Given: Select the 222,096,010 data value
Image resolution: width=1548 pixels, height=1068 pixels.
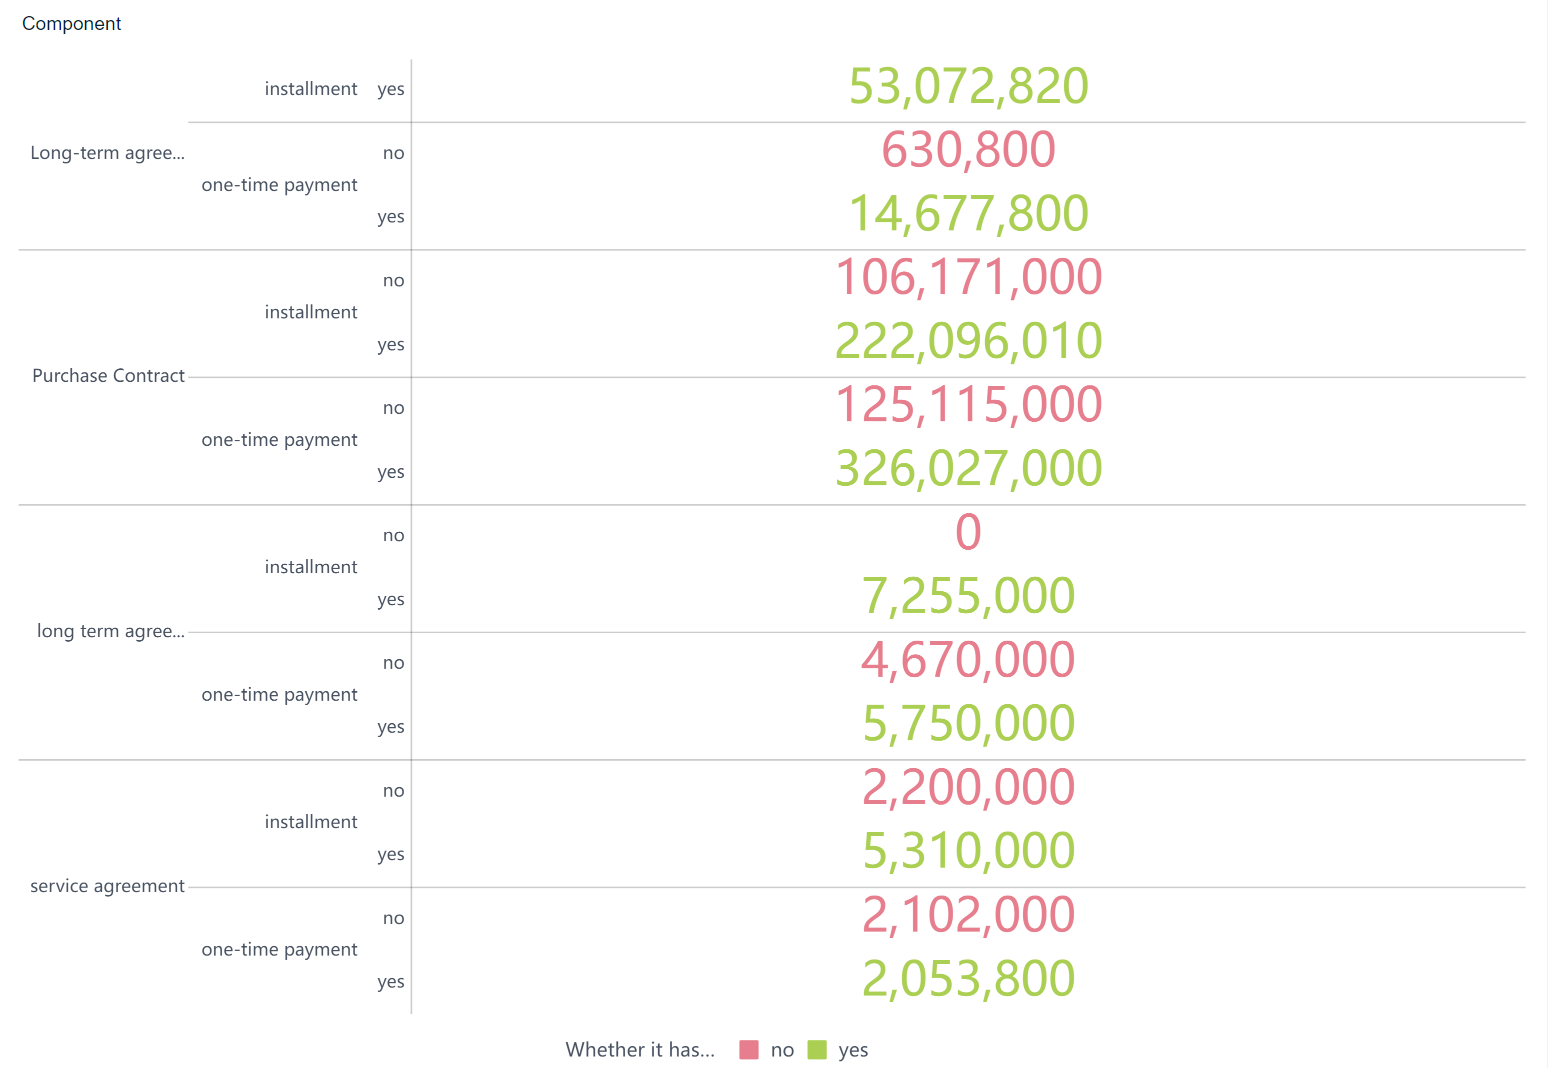Looking at the screenshot, I should coord(968,342).
